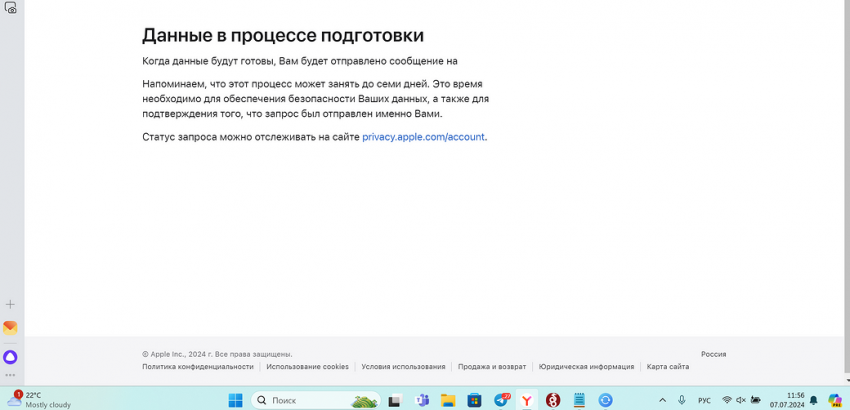Open Telegram from the taskbar
The image size is (850, 410).
click(x=501, y=400)
